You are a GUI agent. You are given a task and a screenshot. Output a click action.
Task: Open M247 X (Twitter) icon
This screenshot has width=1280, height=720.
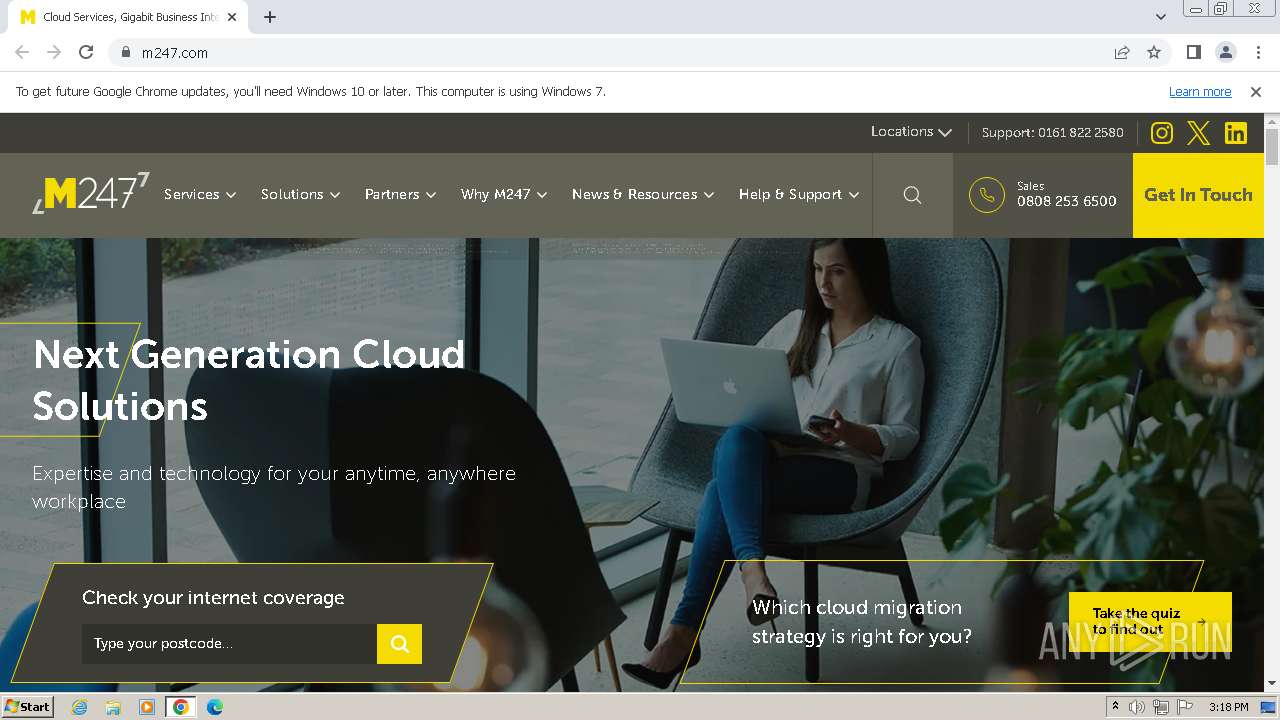tap(1198, 133)
